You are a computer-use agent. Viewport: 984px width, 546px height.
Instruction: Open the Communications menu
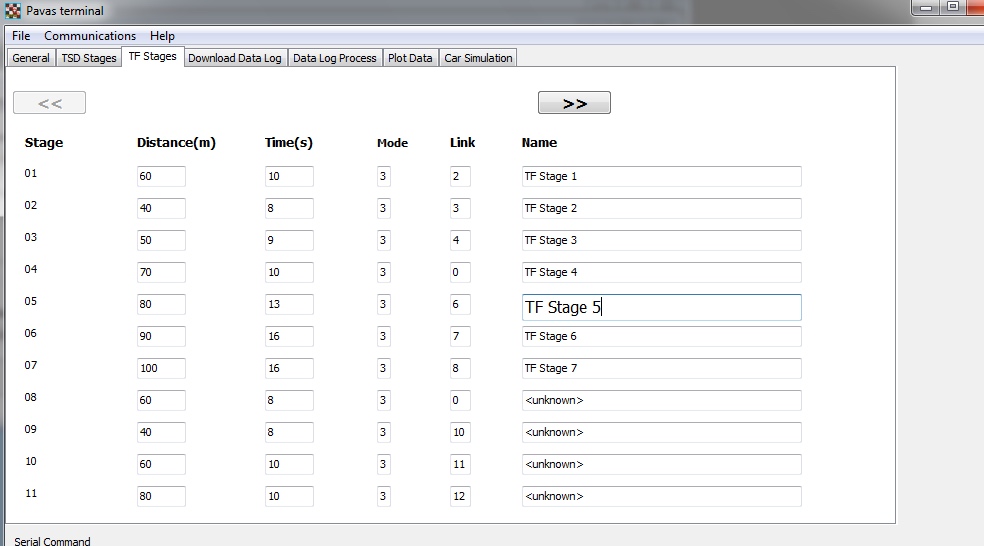coord(90,36)
